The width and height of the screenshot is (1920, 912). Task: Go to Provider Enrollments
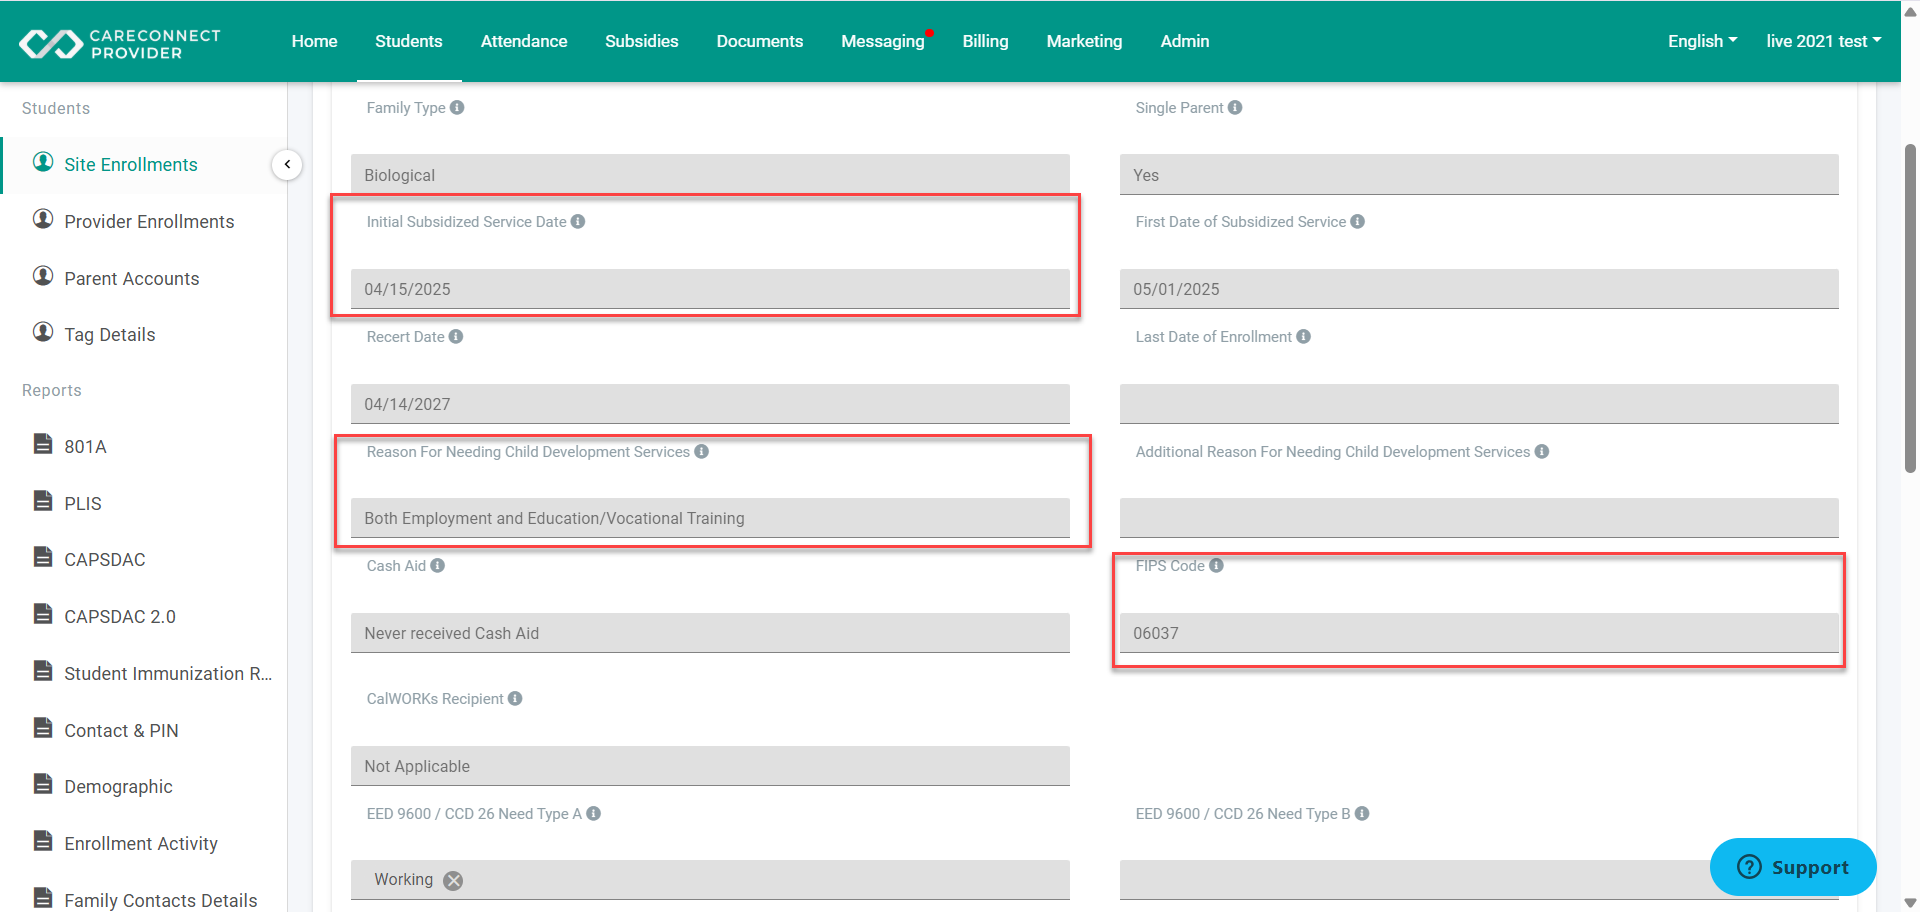[x=149, y=222]
